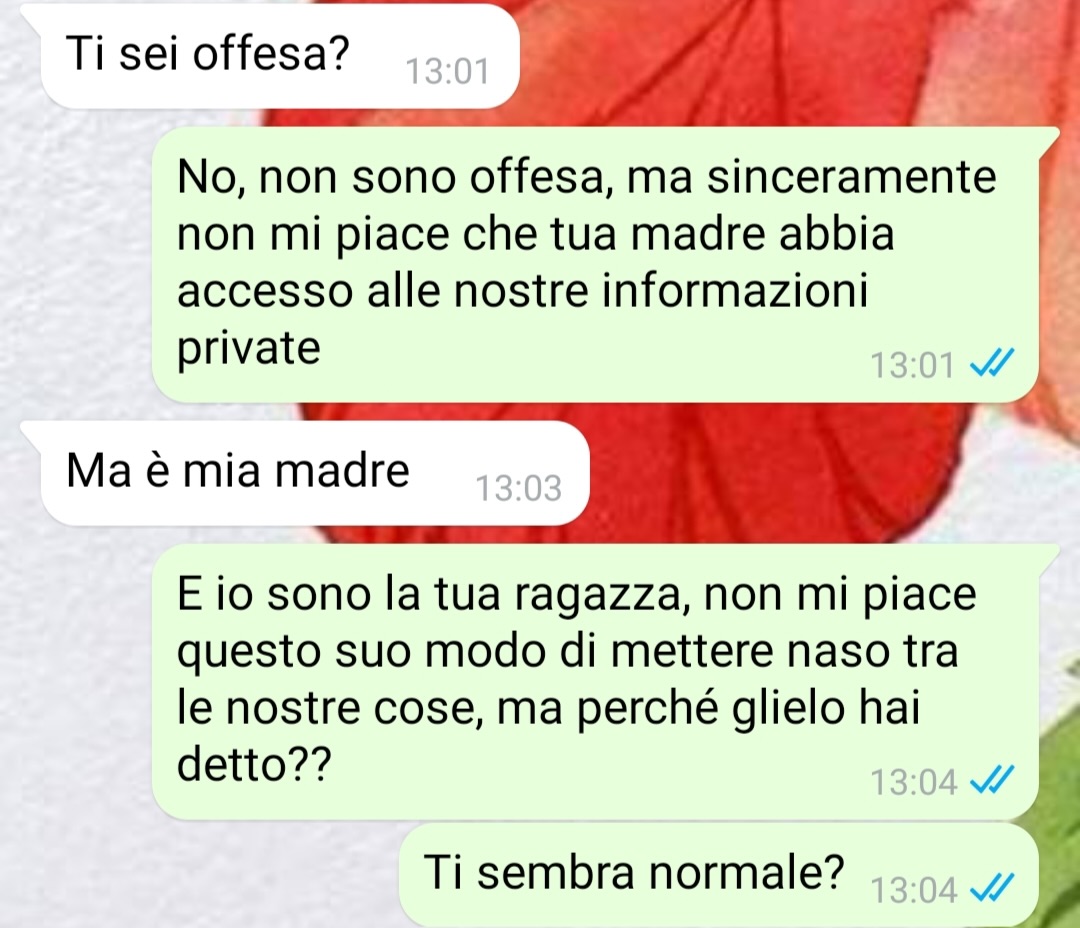Click the blue read ticks on 'informazioni private' message

pyautogui.click(x=992, y=363)
